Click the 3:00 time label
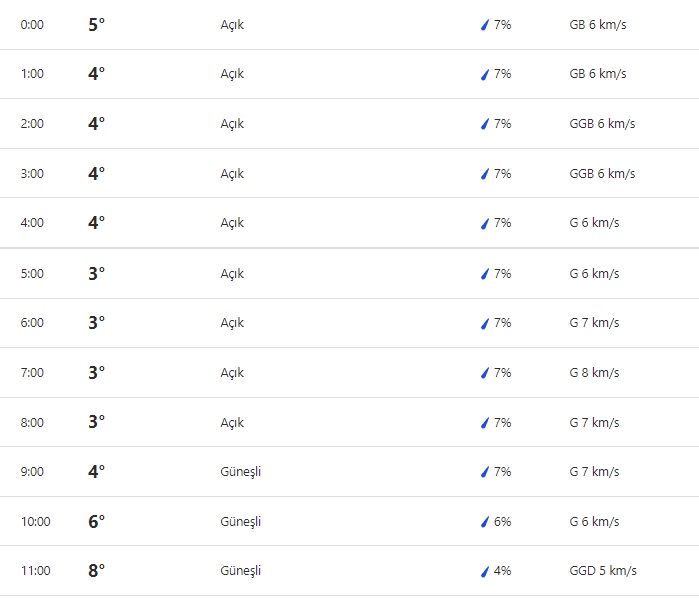 coord(32,174)
